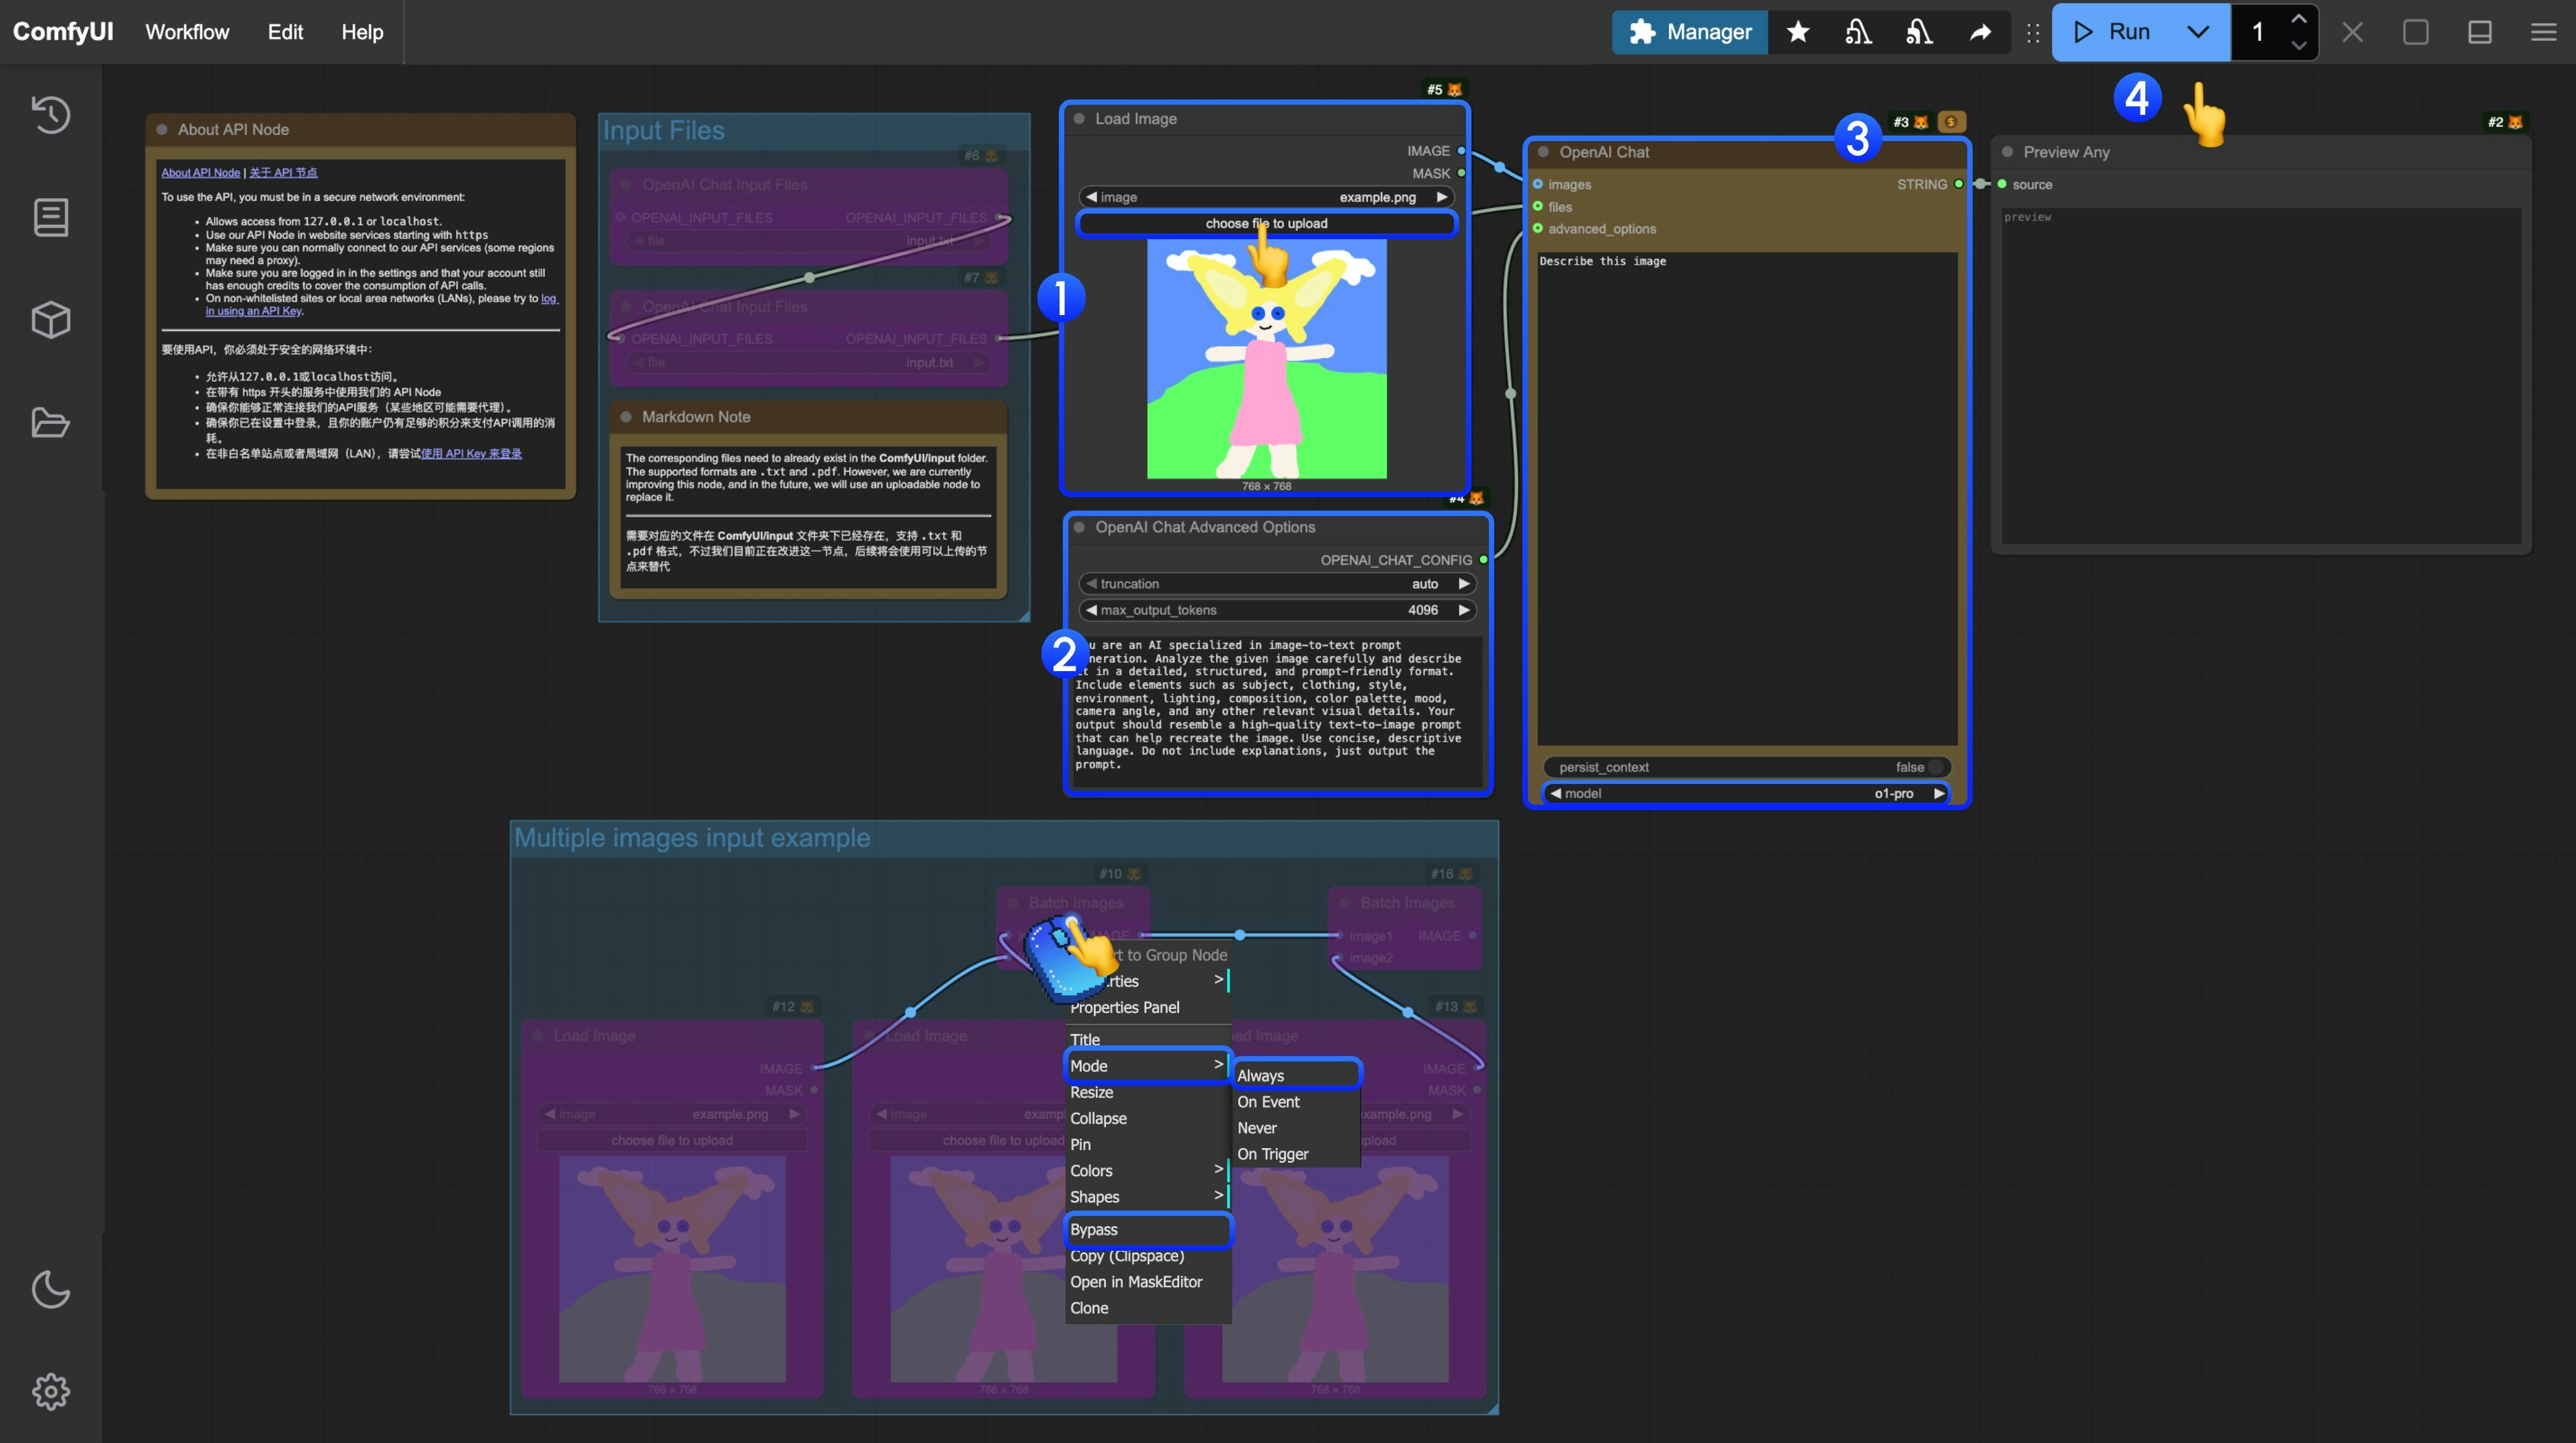Open the "About API Node" link
Viewport: 2576px width, 1443px height.
coord(200,172)
